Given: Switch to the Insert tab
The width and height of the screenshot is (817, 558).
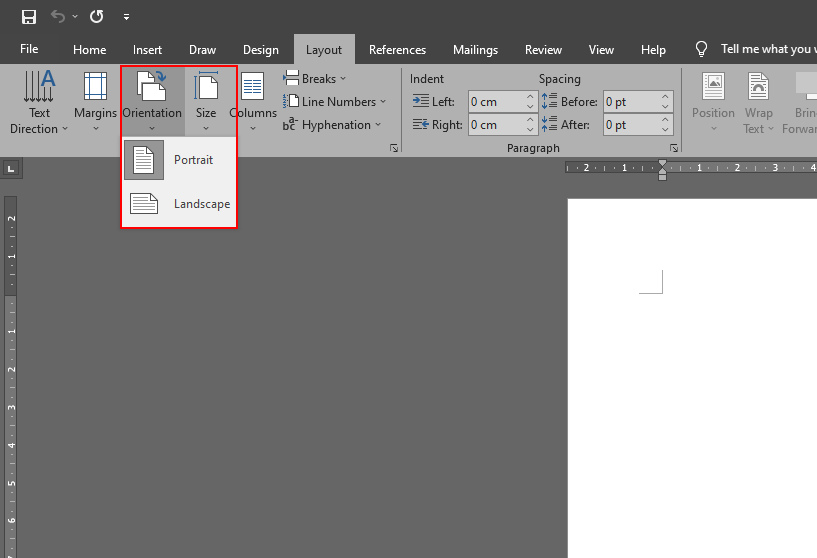Looking at the screenshot, I should coord(147,49).
